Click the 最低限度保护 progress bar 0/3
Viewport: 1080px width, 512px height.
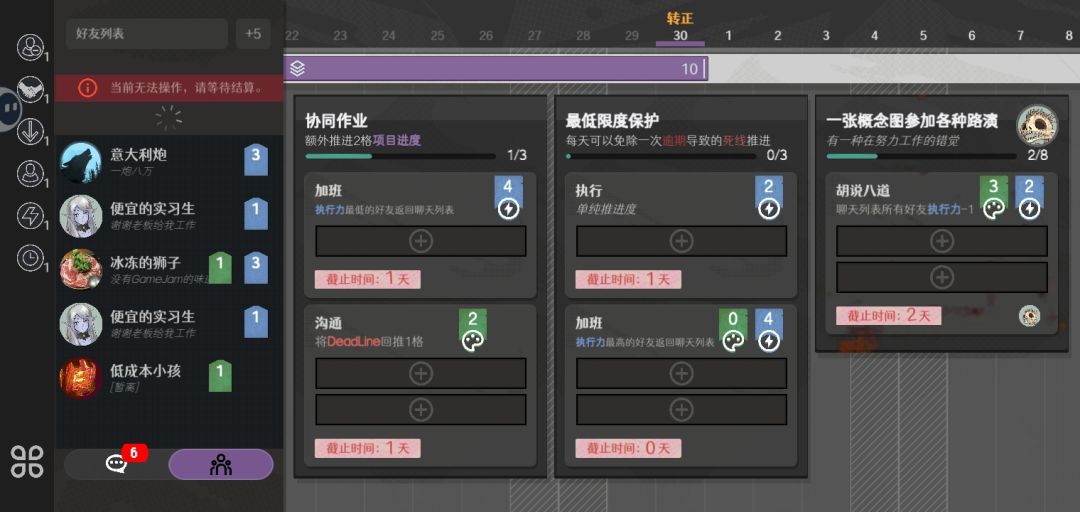pyautogui.click(x=661, y=156)
